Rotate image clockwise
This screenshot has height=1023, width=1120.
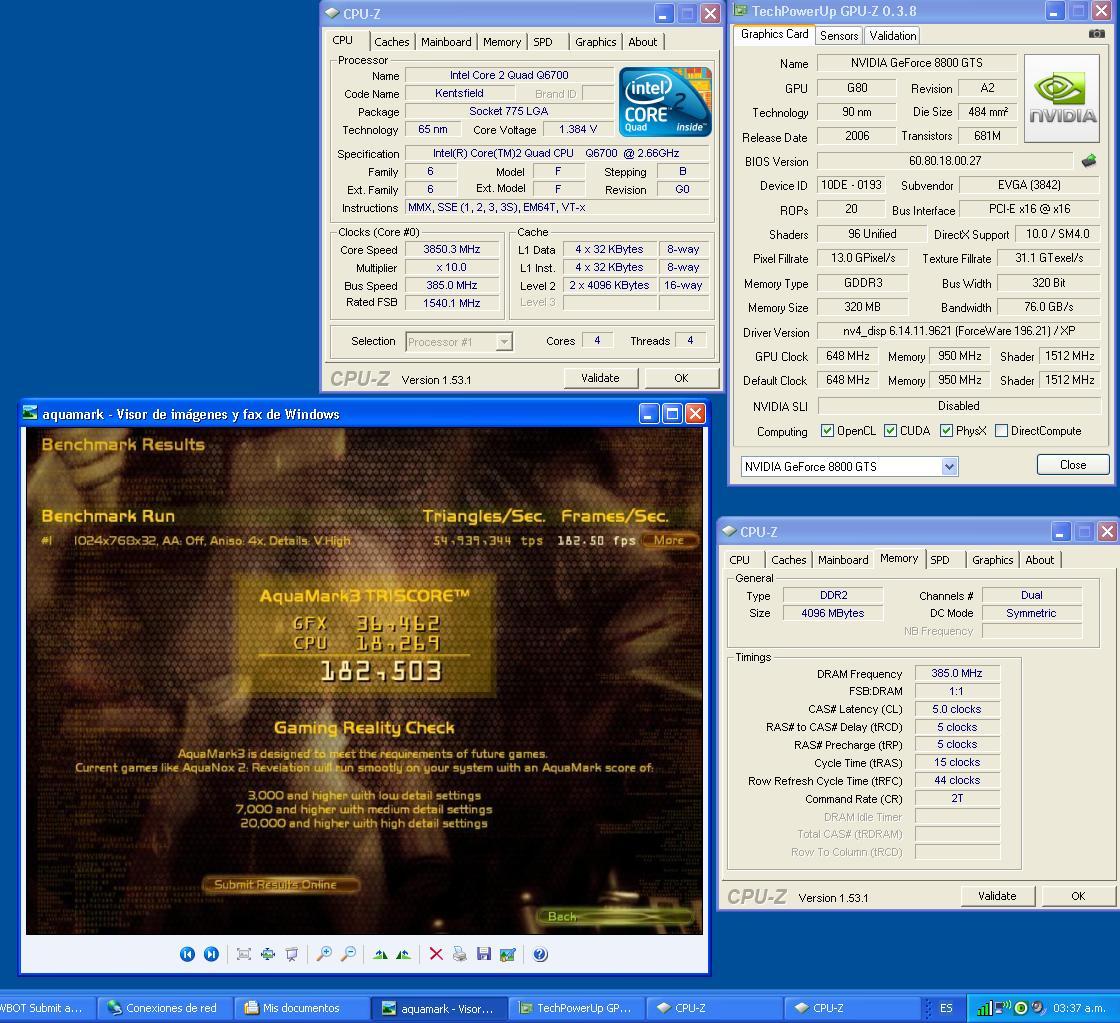381,954
